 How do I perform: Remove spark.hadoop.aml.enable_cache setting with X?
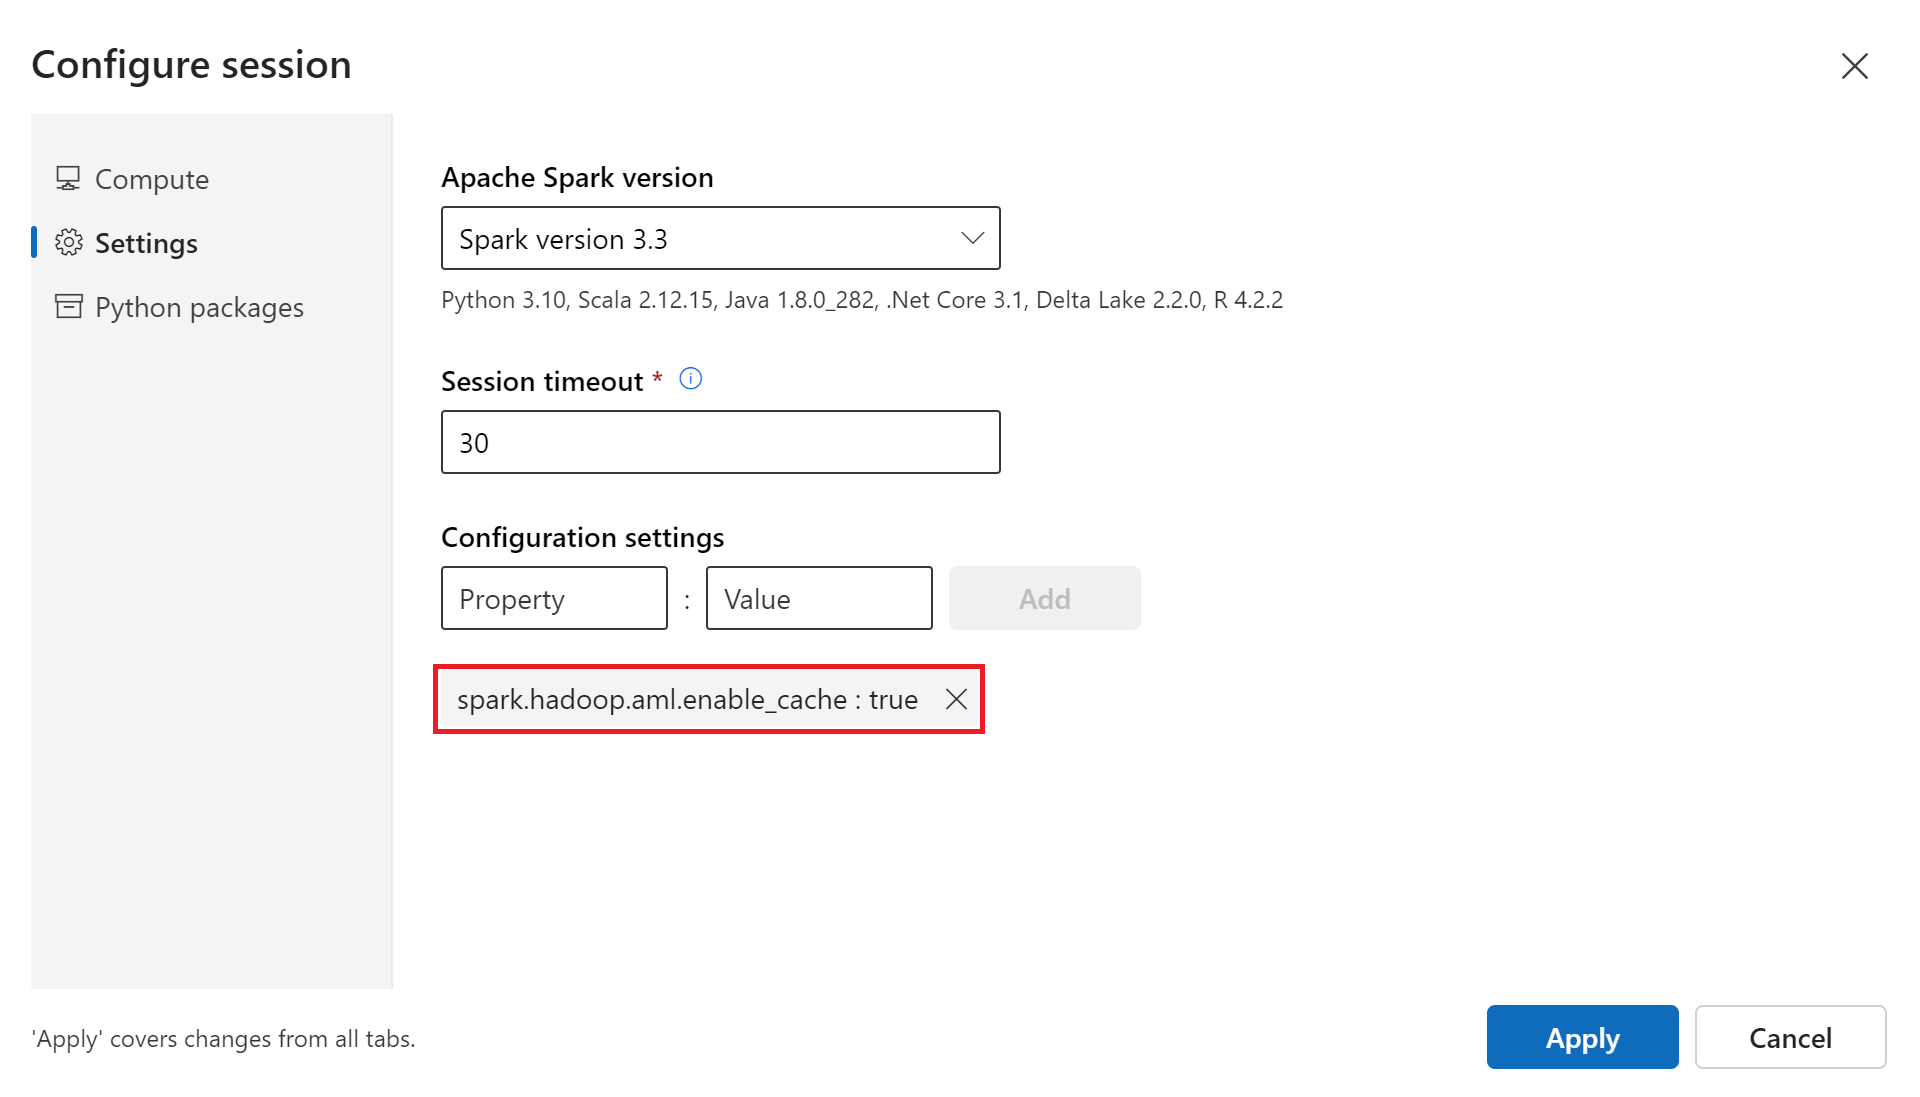pos(956,699)
